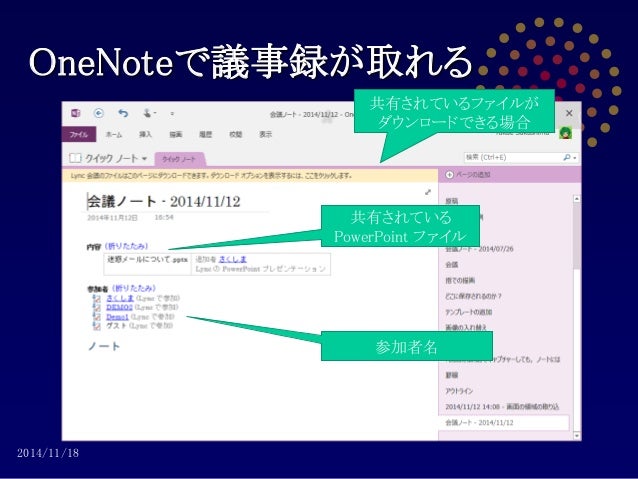This screenshot has width=638, height=479.
Task: Open the 2014/11/12 14:08 screen clipping page
Action: [502, 407]
